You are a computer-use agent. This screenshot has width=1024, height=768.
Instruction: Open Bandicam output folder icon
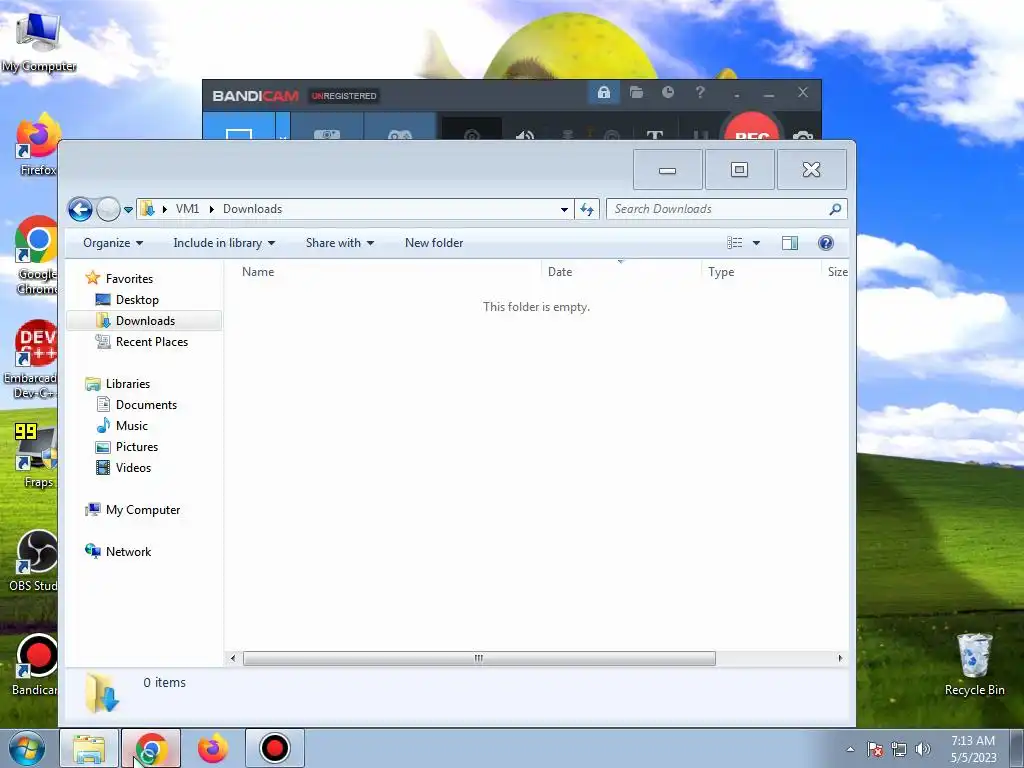pyautogui.click(x=636, y=93)
